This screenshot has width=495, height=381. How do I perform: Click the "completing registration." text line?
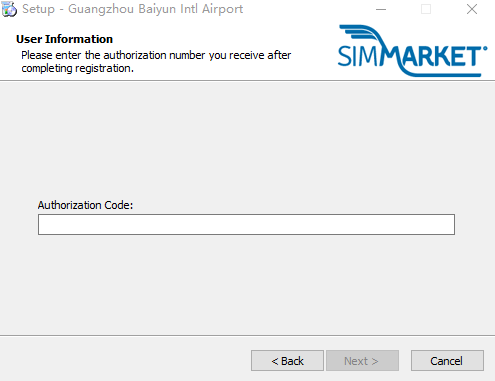click(78, 68)
